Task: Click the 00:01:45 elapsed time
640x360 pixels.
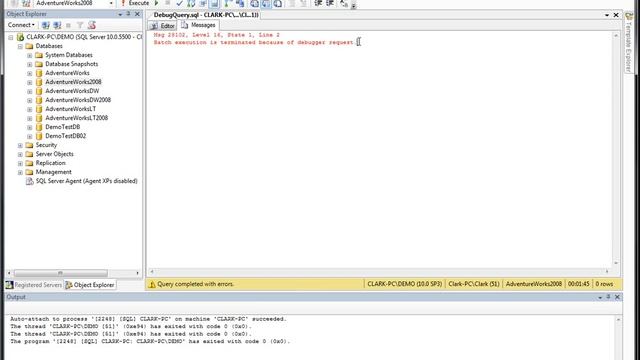Action: pyautogui.click(x=578, y=284)
